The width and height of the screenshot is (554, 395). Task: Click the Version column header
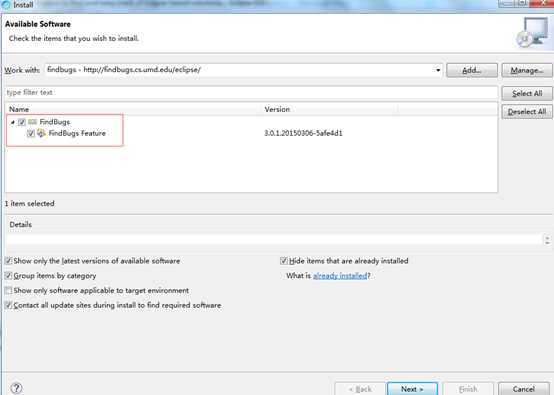point(330,109)
